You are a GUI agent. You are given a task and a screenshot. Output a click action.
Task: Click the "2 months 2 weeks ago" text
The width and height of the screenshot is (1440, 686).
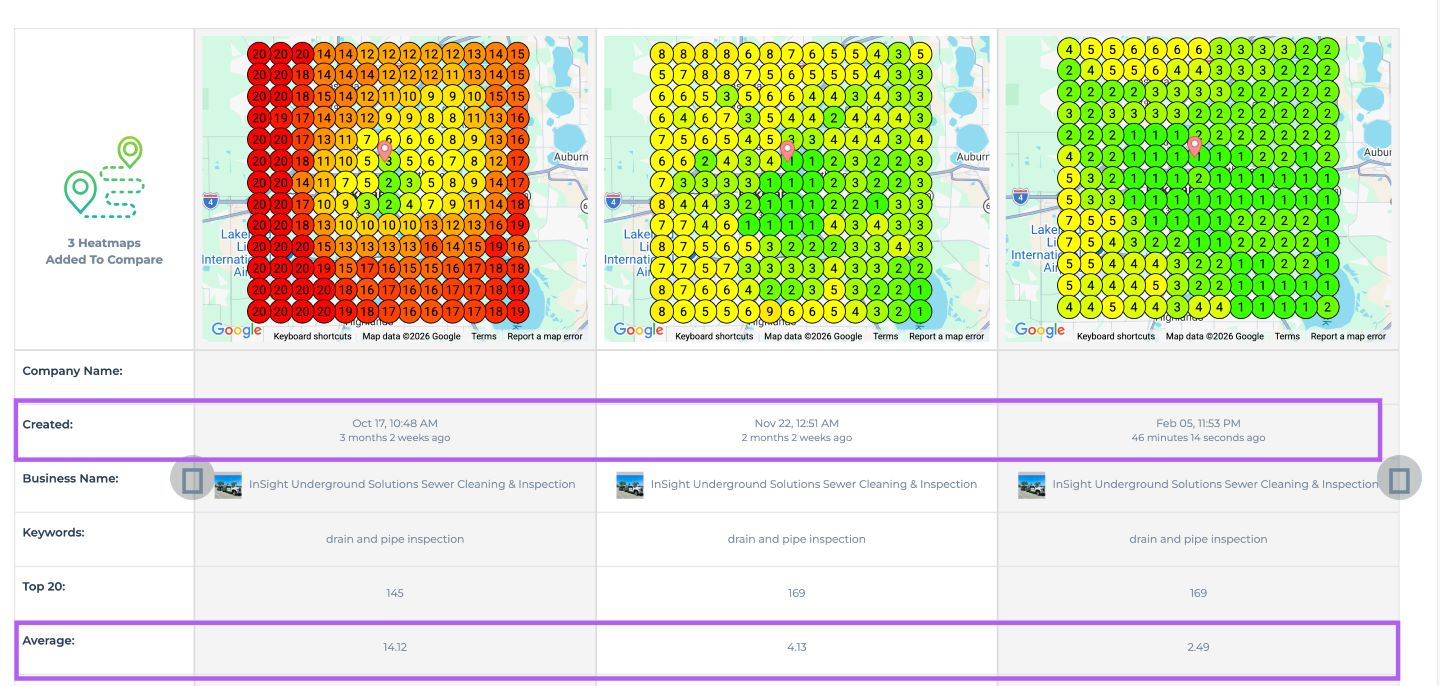coord(797,438)
